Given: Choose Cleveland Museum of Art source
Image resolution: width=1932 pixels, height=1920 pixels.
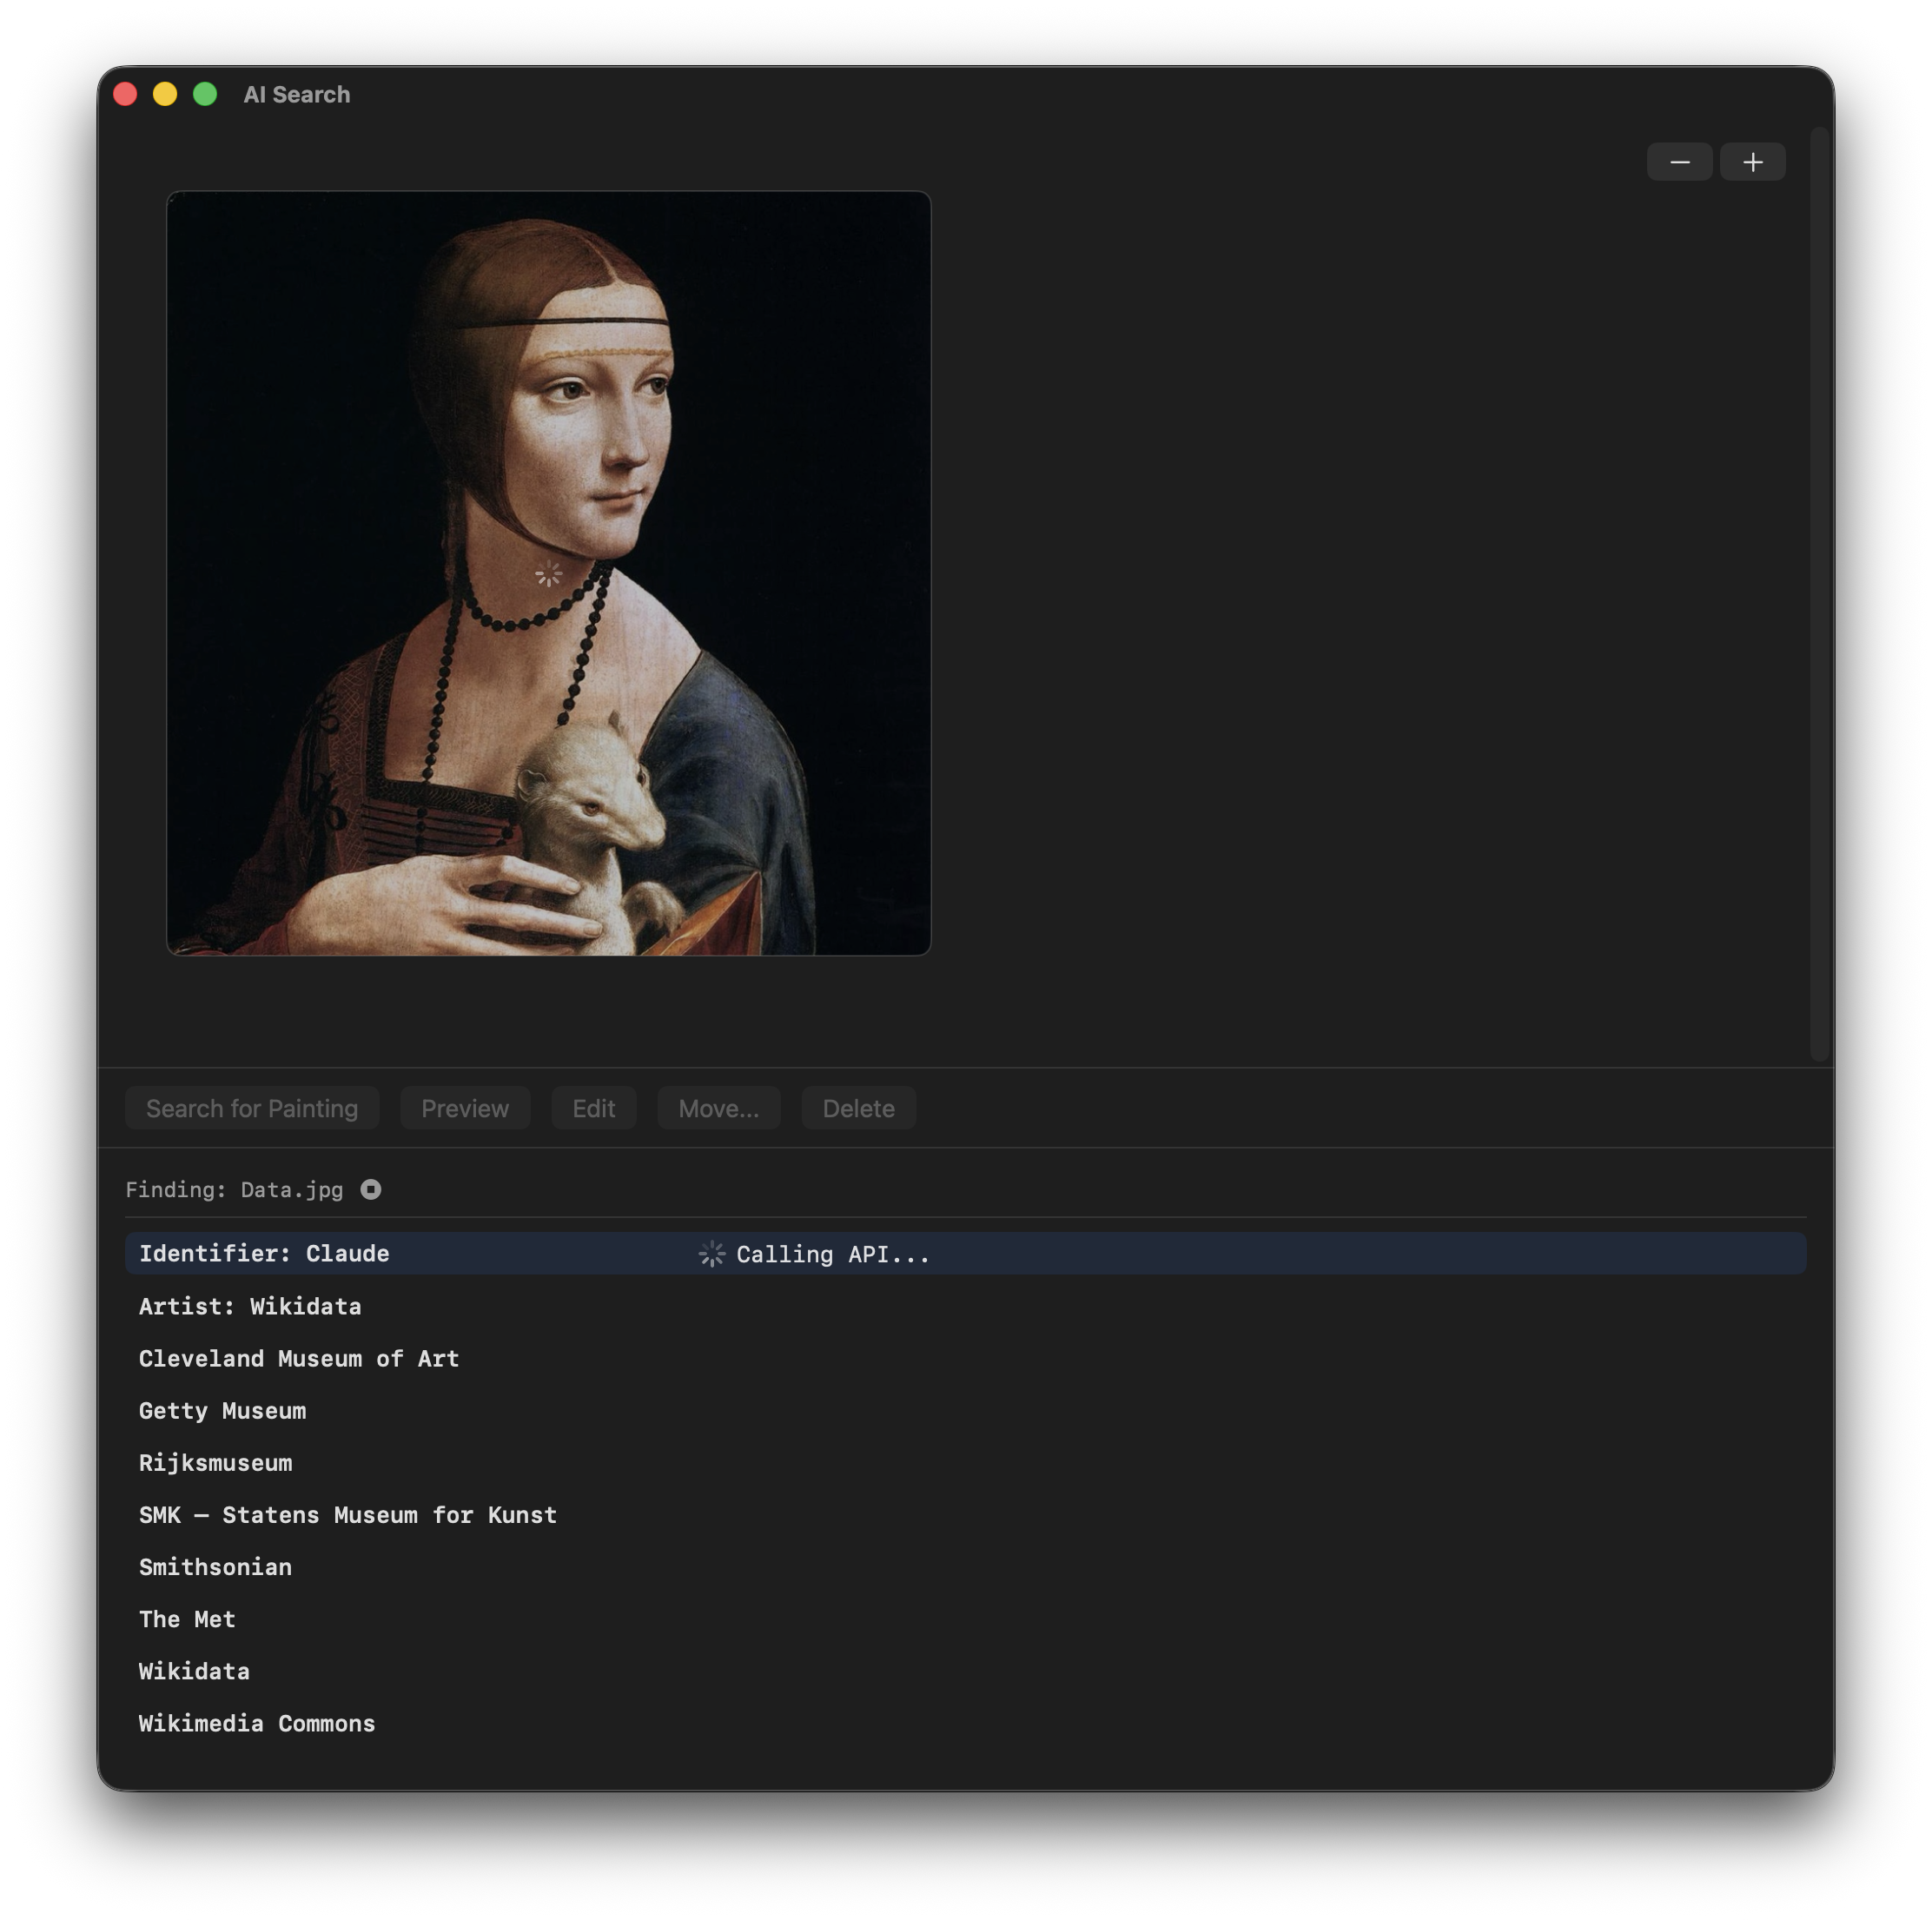Looking at the screenshot, I should click(966, 1358).
